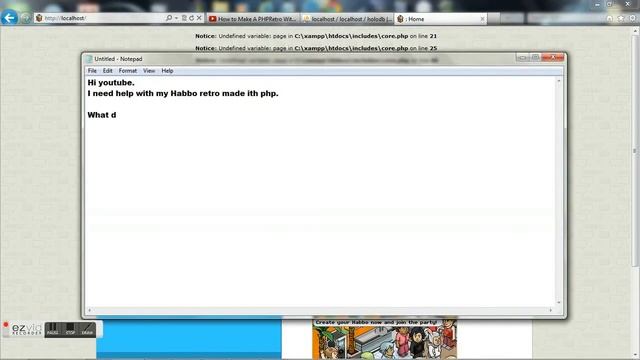Open a new blank browser tab

(494, 18)
